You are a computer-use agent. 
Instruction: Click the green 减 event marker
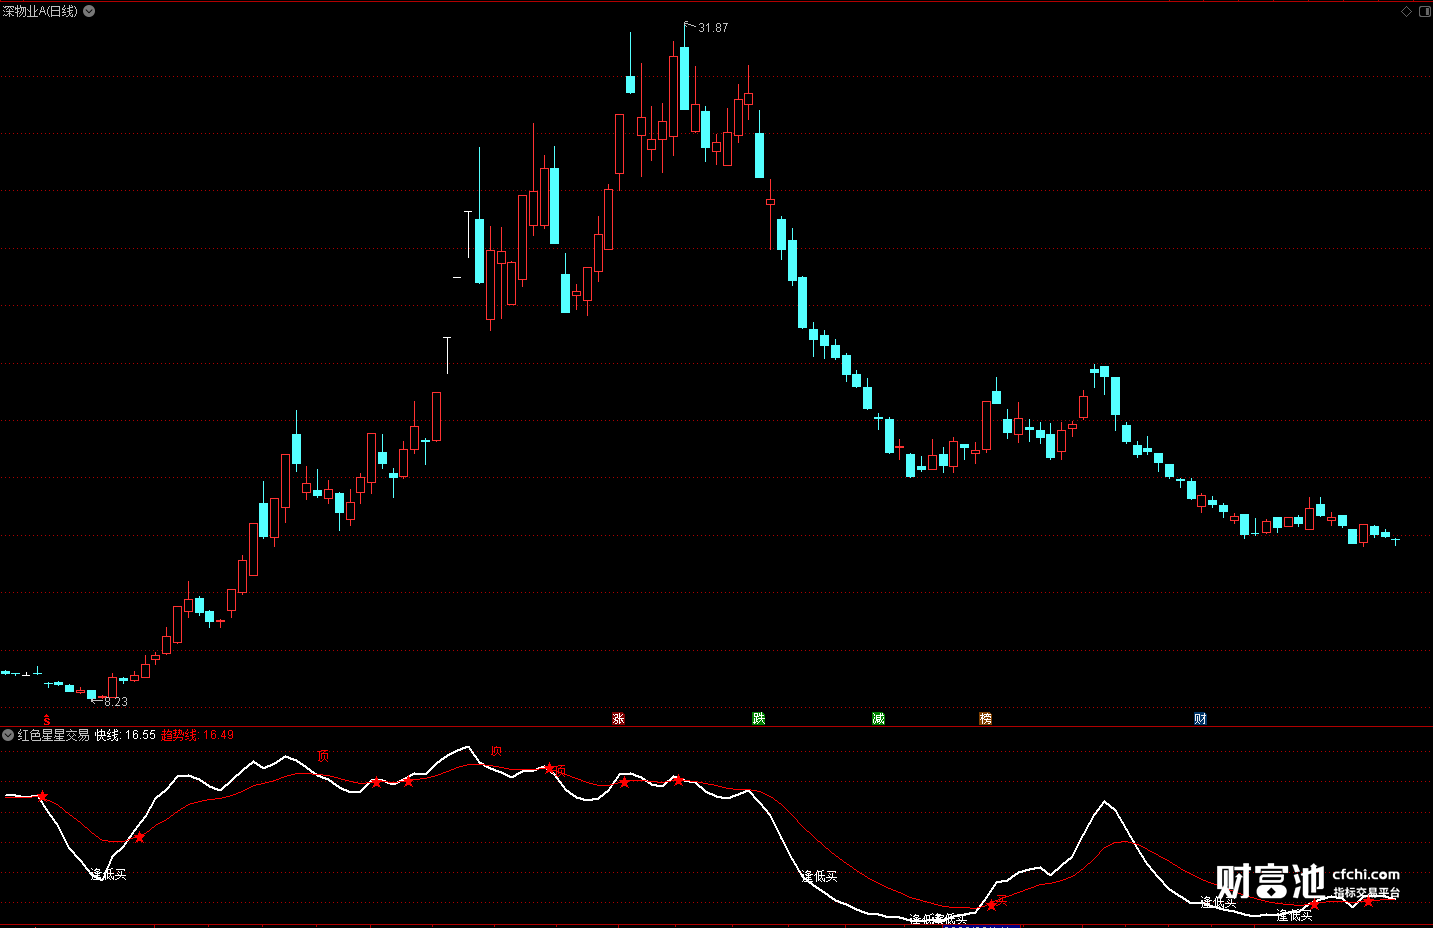878,719
